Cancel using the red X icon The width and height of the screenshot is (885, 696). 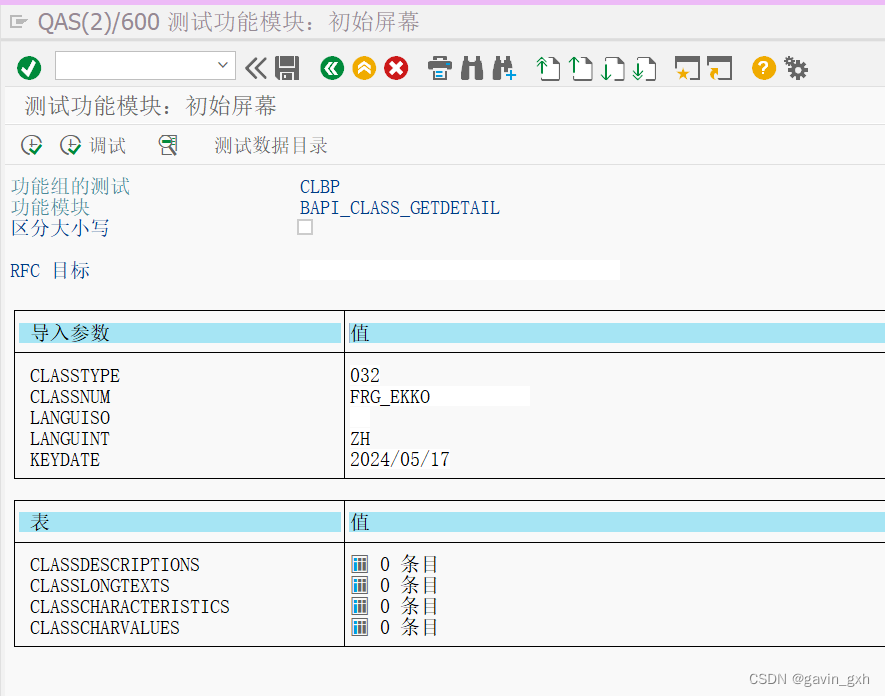click(x=396, y=68)
